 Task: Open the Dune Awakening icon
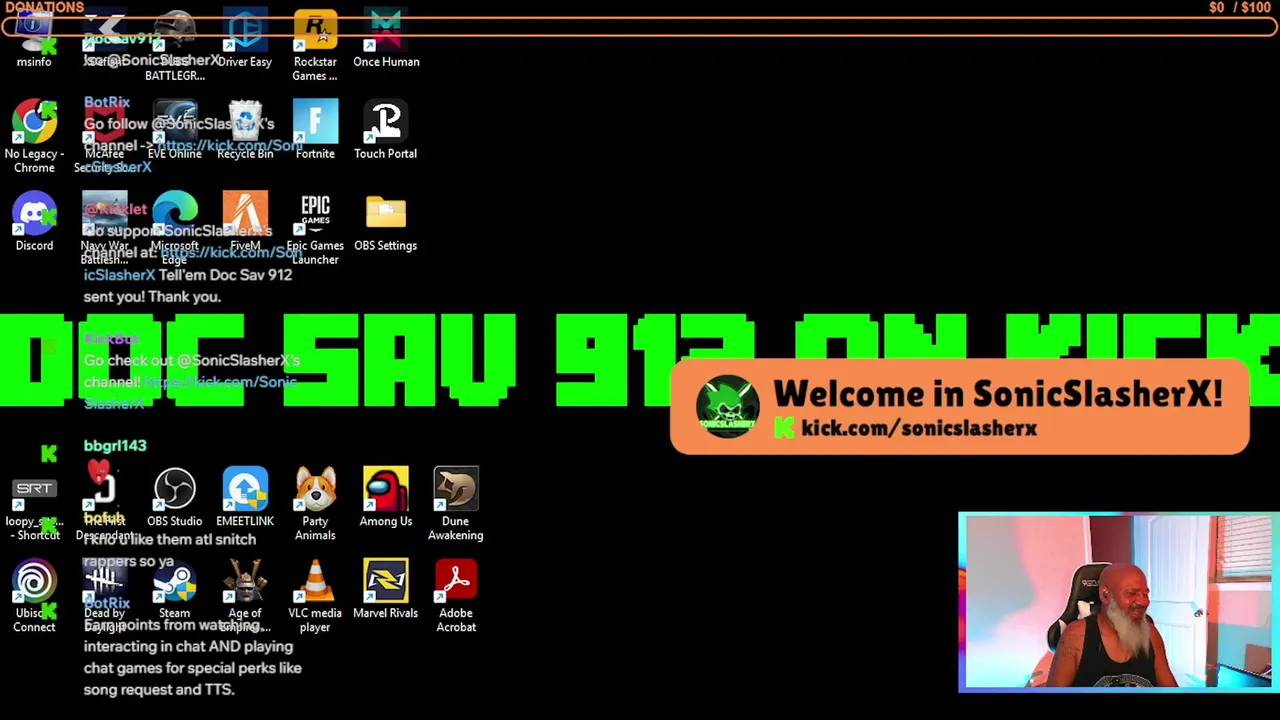tap(455, 505)
